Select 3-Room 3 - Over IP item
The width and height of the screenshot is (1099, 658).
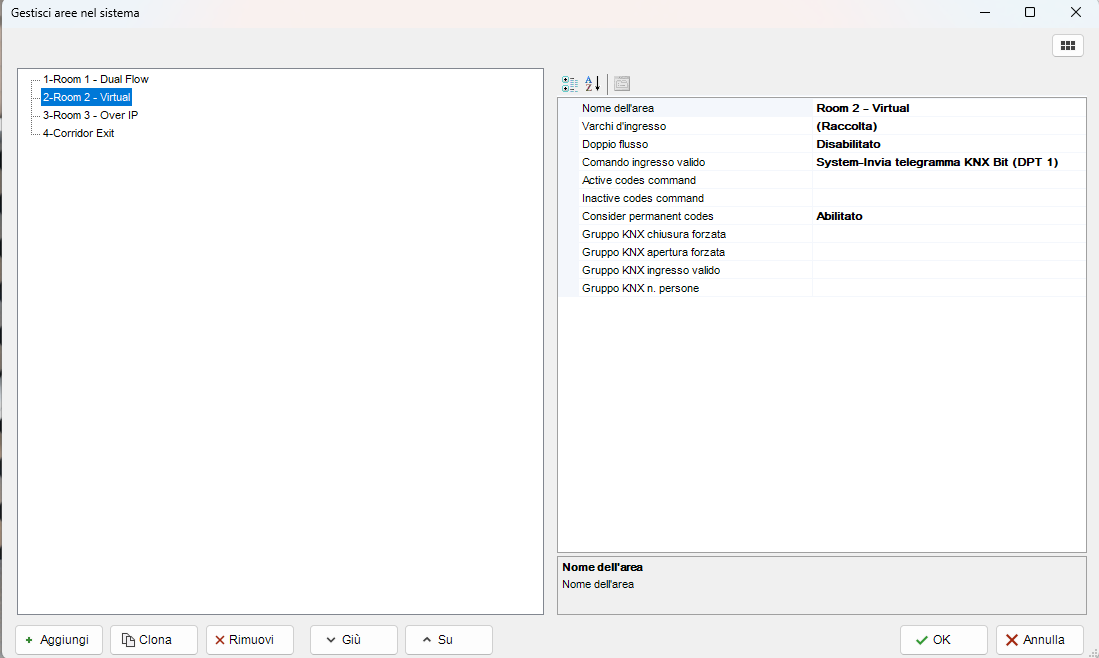90,115
